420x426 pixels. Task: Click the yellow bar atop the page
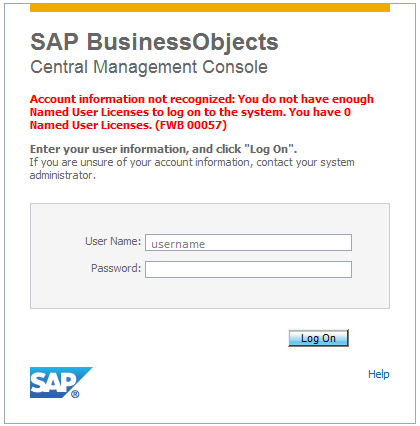click(210, 8)
